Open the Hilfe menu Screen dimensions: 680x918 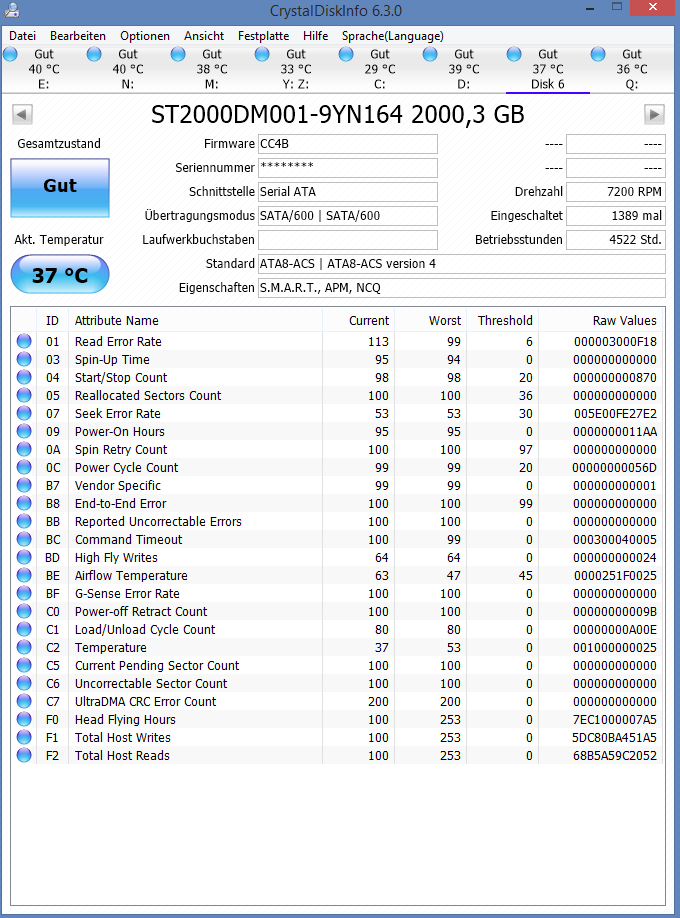[x=316, y=36]
